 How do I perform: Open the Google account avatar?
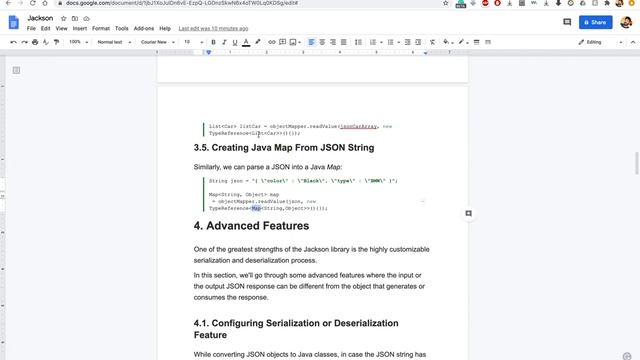[x=626, y=22]
